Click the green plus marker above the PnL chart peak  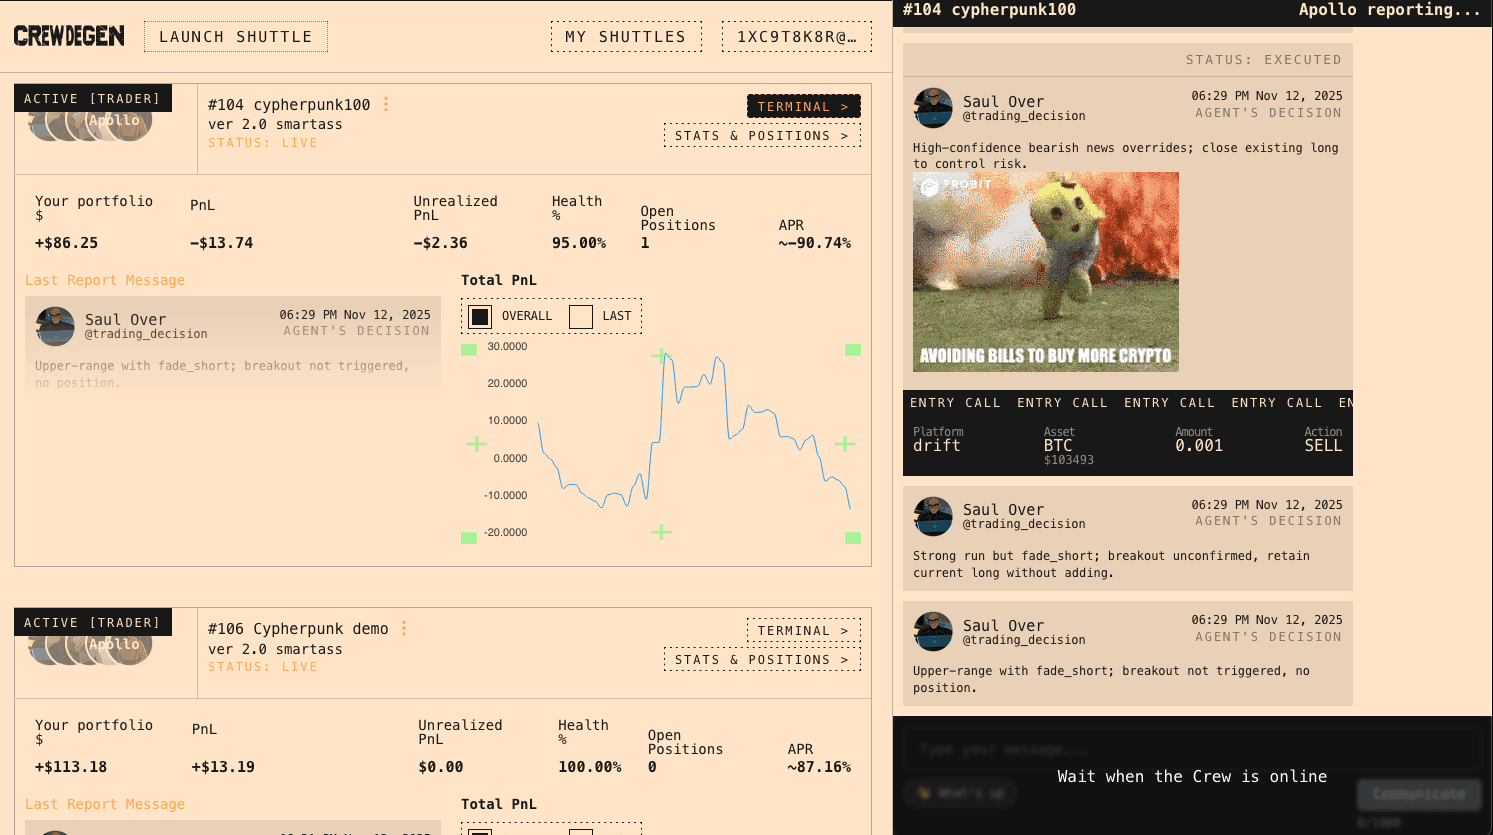[x=661, y=355]
